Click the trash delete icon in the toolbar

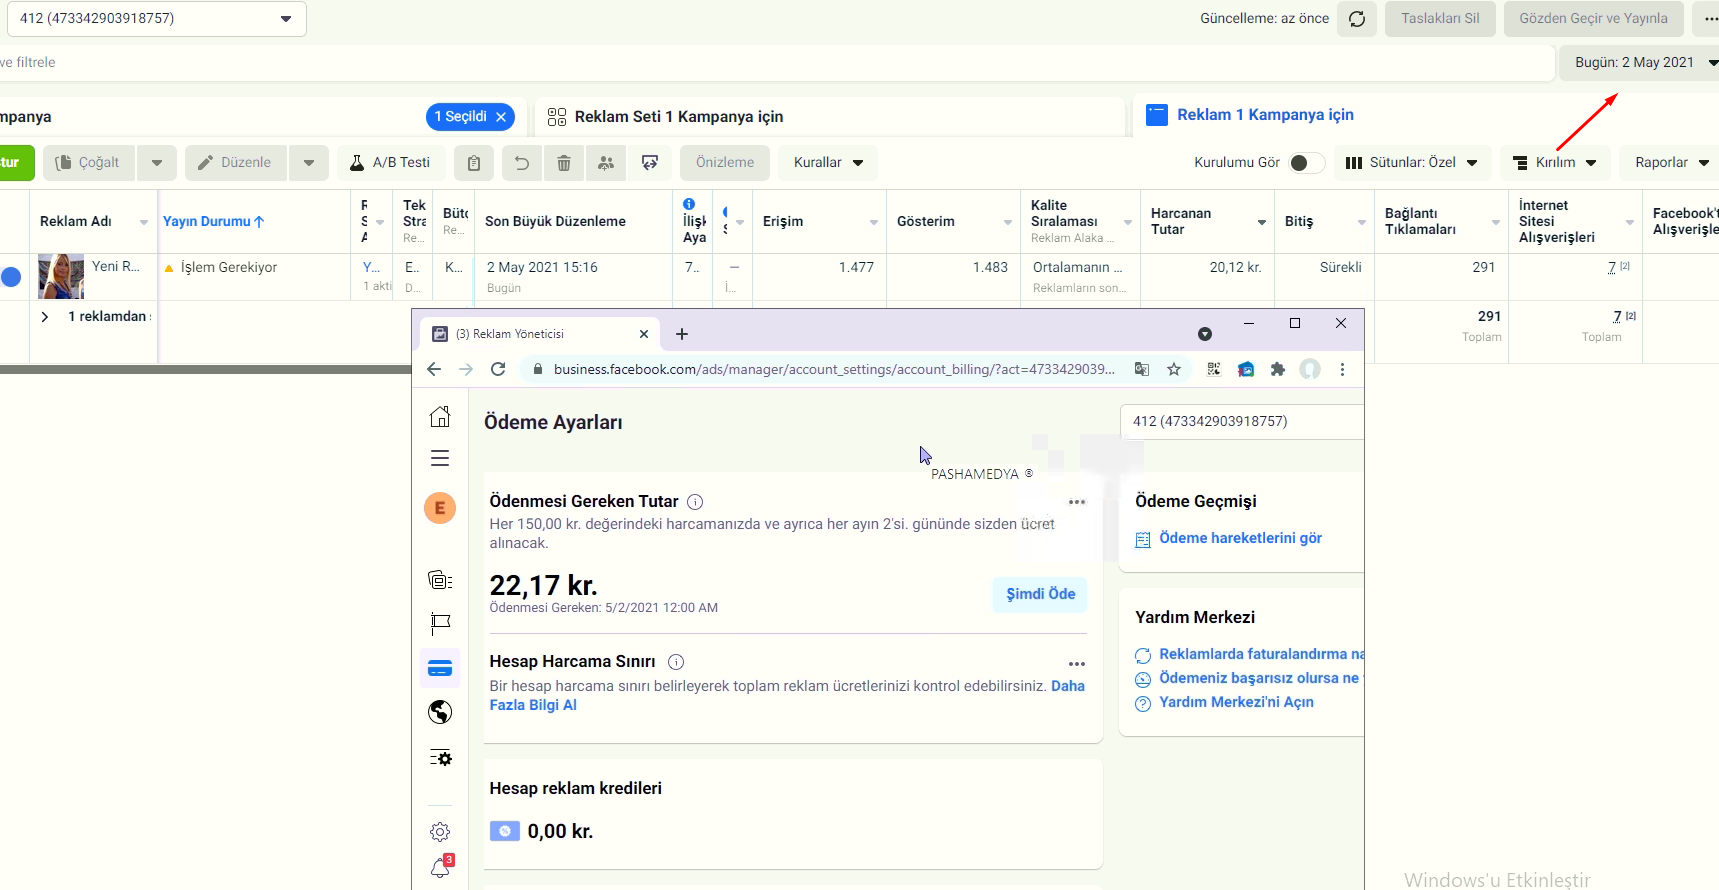tap(564, 163)
